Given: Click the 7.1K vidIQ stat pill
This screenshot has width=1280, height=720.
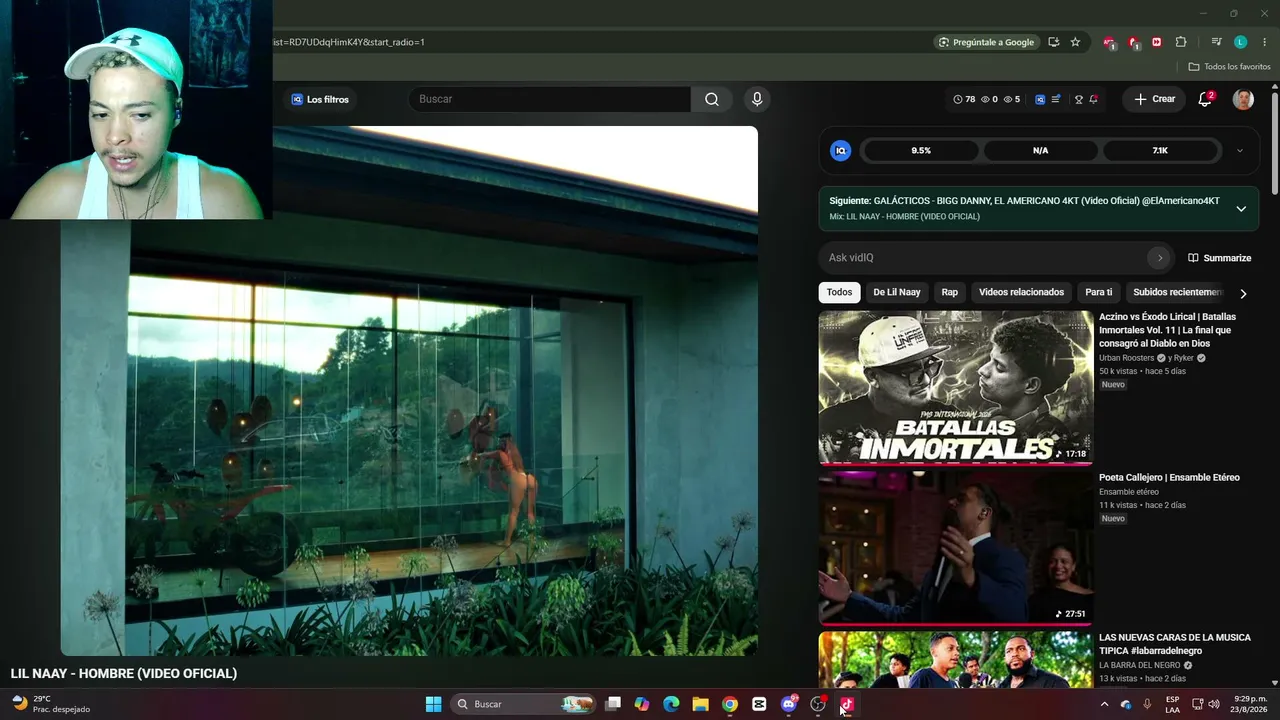Looking at the screenshot, I should point(1160,150).
